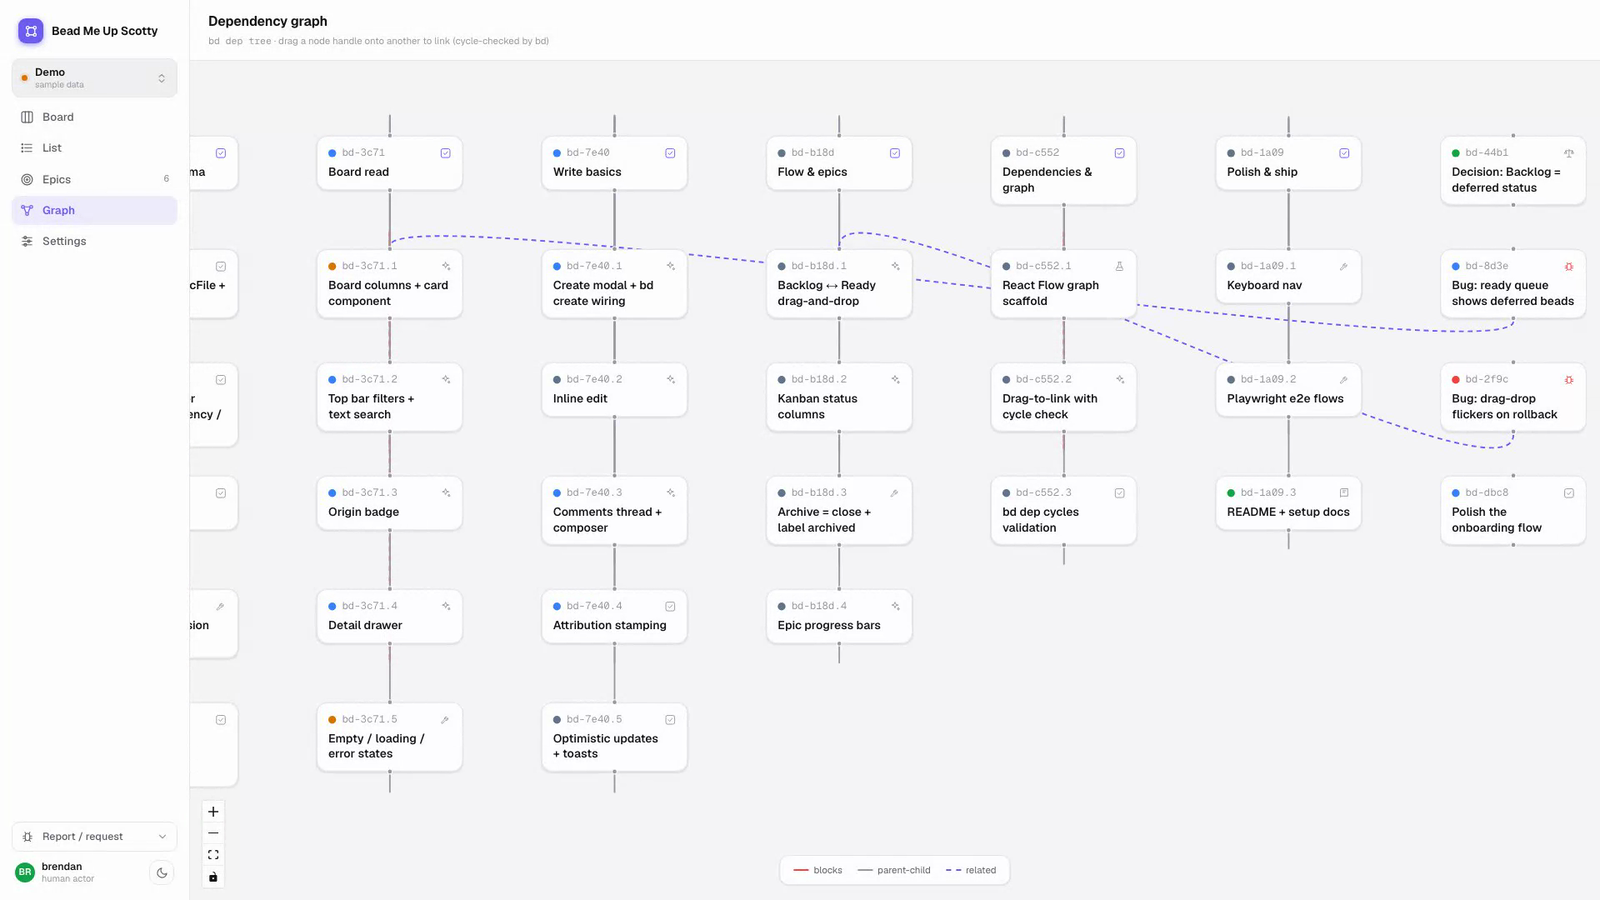Click the 'bd-3c71.4' ID label

pos(370,606)
